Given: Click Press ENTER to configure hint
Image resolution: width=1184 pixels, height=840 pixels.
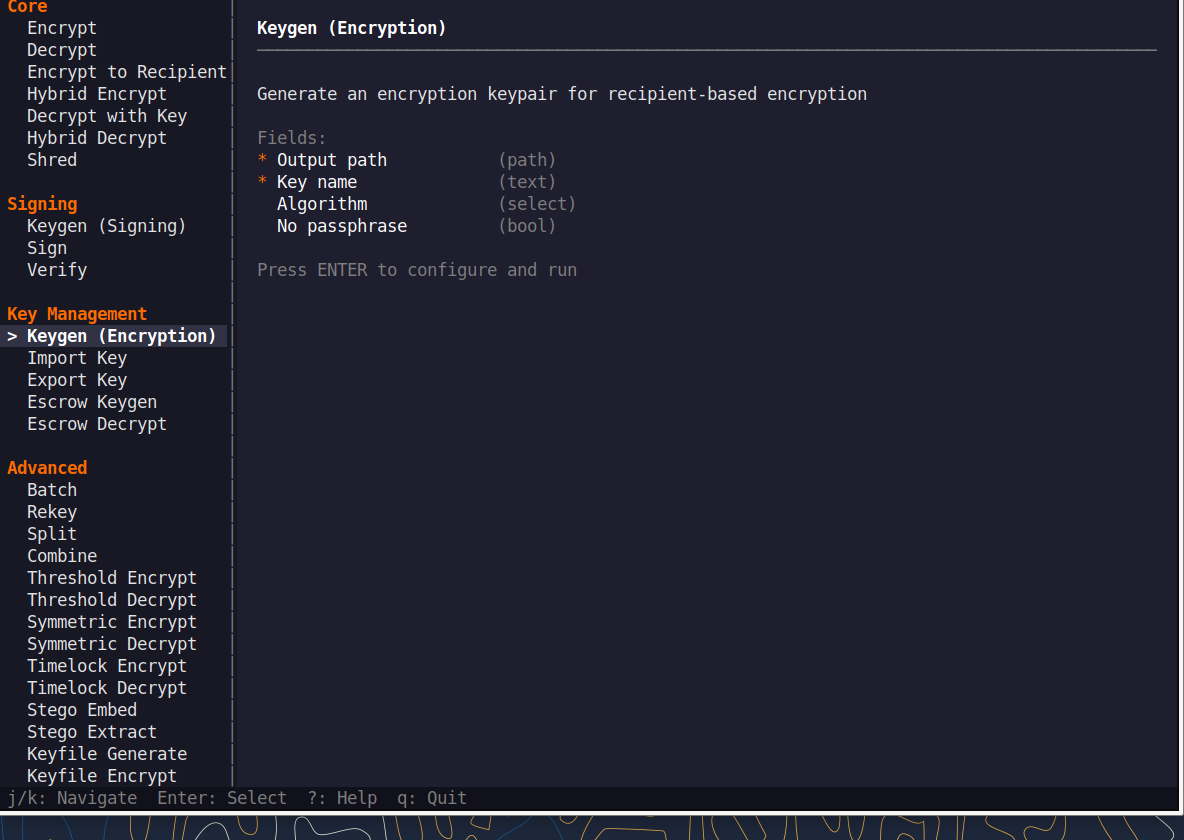Looking at the screenshot, I should 417,270.
